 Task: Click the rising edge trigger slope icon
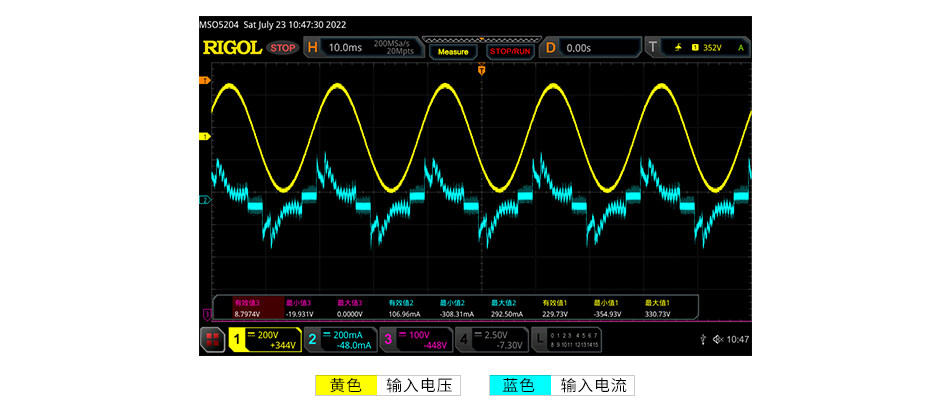tap(681, 47)
